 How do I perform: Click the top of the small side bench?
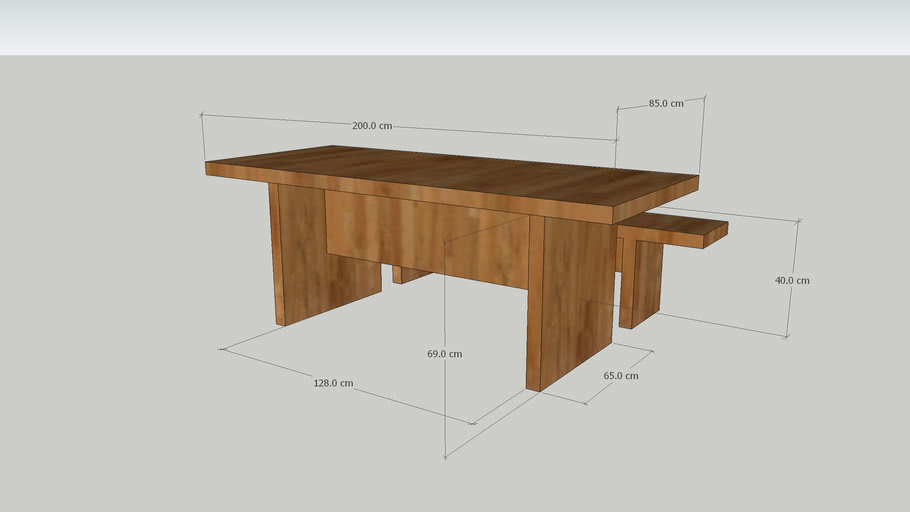670,226
